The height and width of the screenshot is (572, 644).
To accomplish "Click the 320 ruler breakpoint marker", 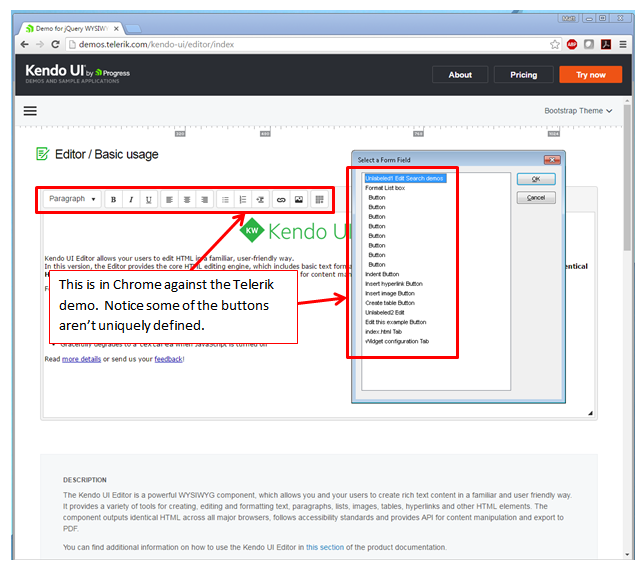I will [x=180, y=134].
